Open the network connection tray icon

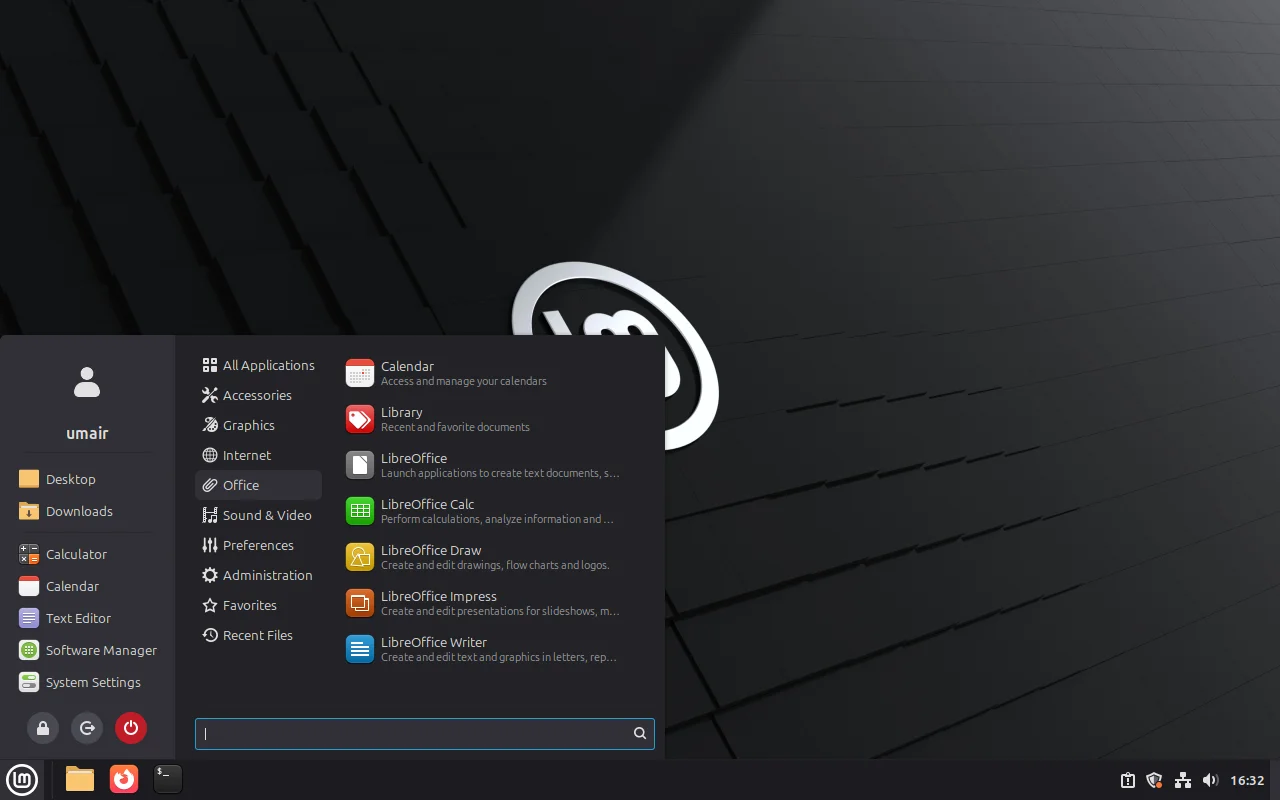tap(1183, 780)
